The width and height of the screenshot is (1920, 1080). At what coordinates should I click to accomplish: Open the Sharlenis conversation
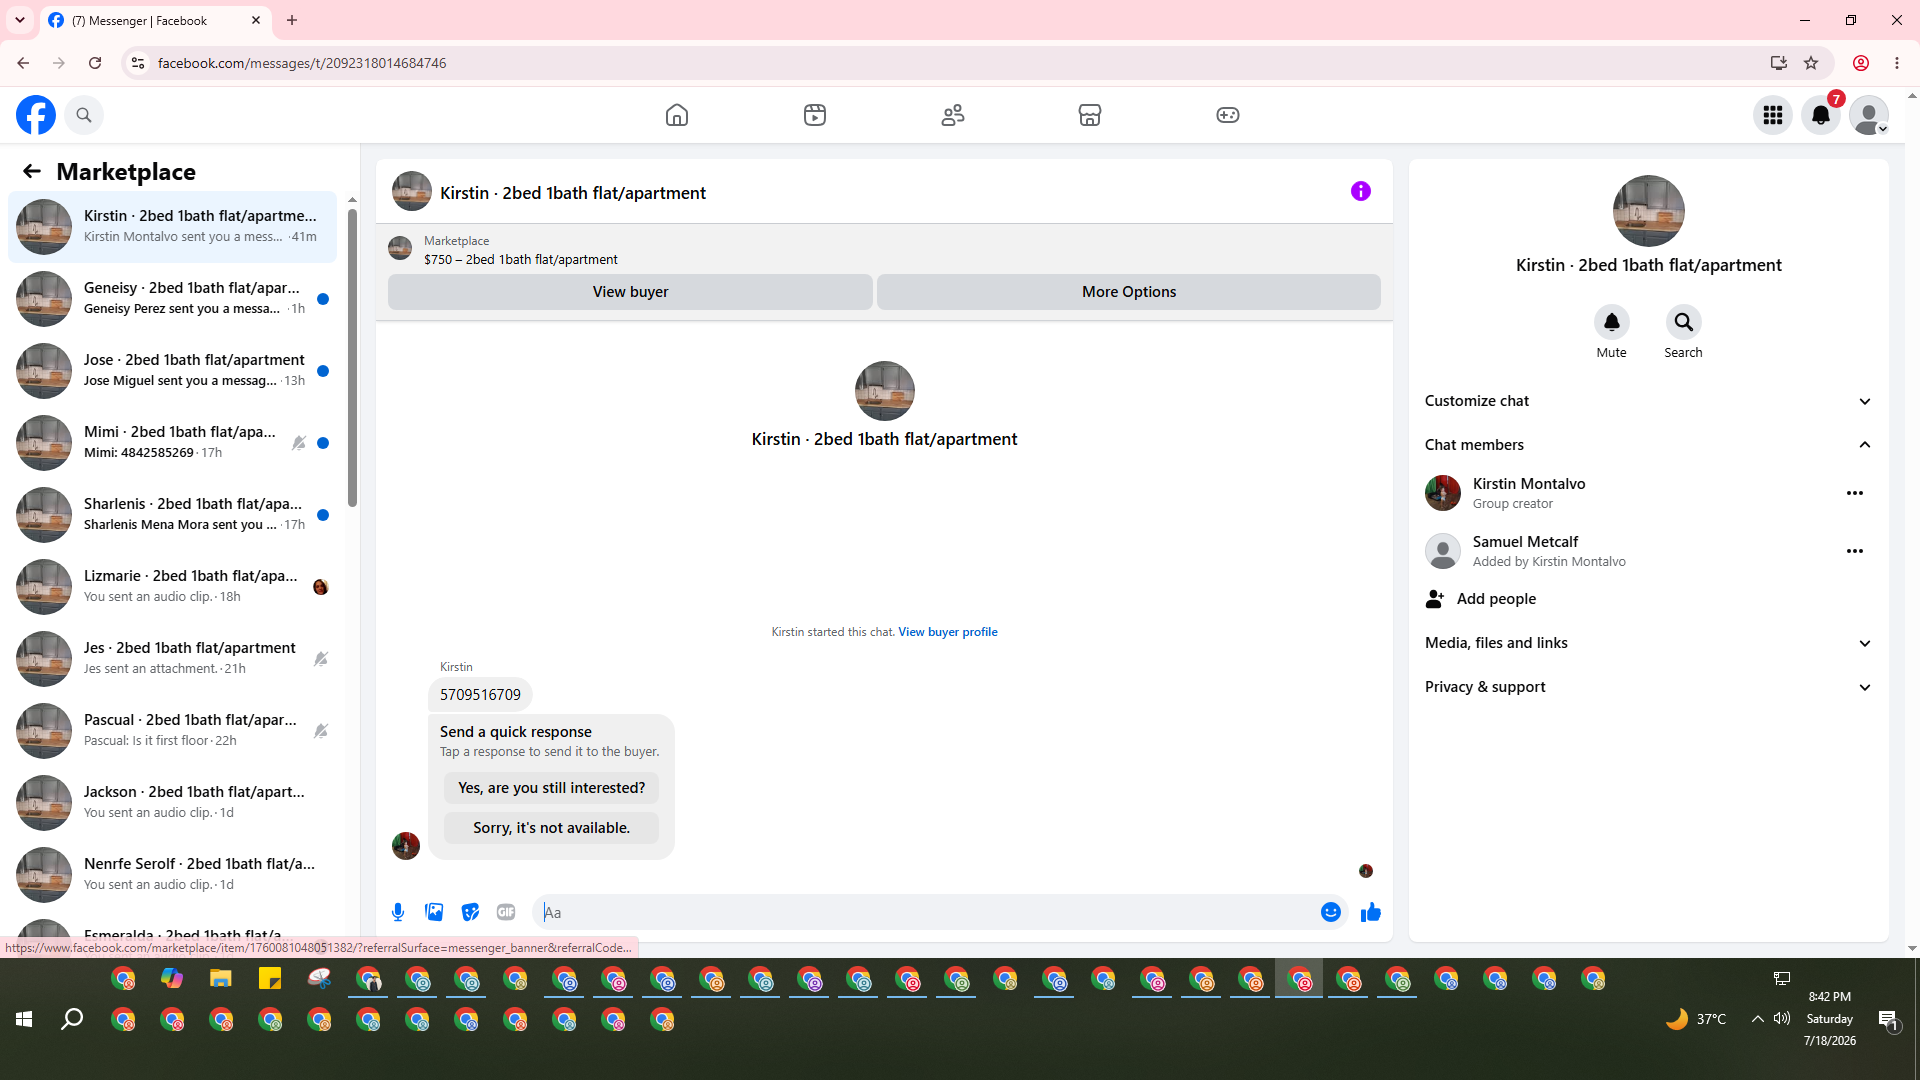click(x=172, y=515)
